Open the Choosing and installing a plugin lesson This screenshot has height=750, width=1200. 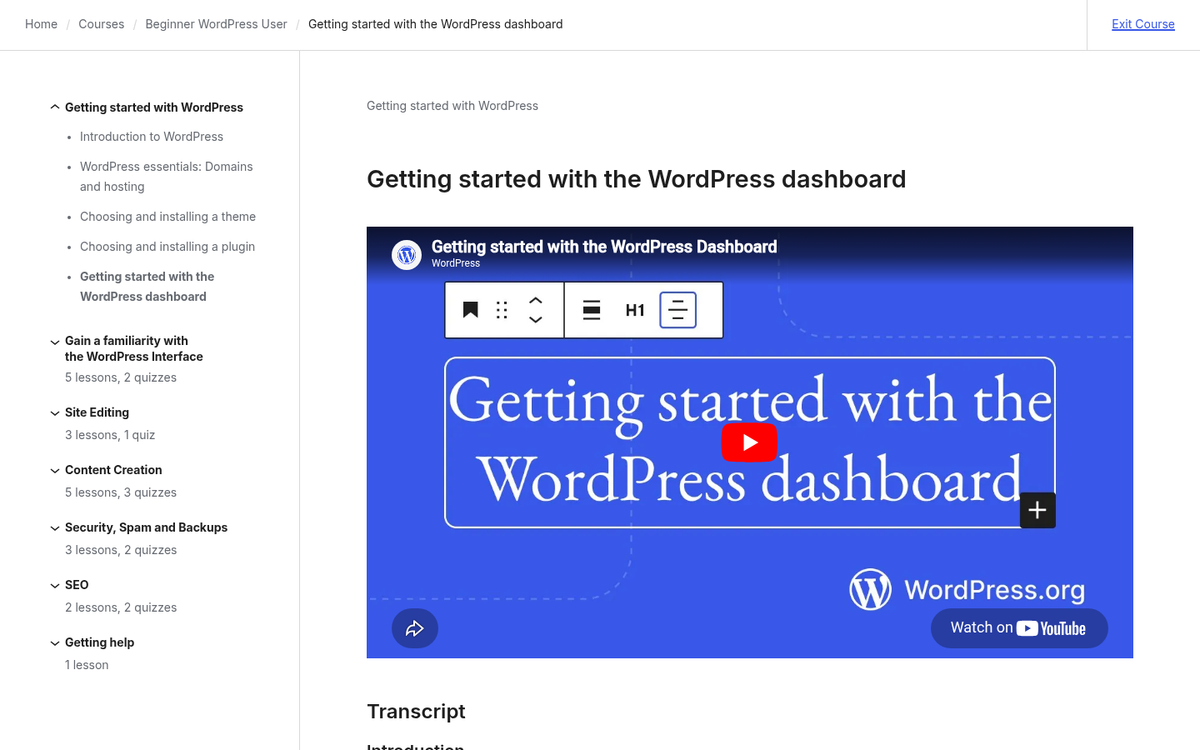coord(167,246)
